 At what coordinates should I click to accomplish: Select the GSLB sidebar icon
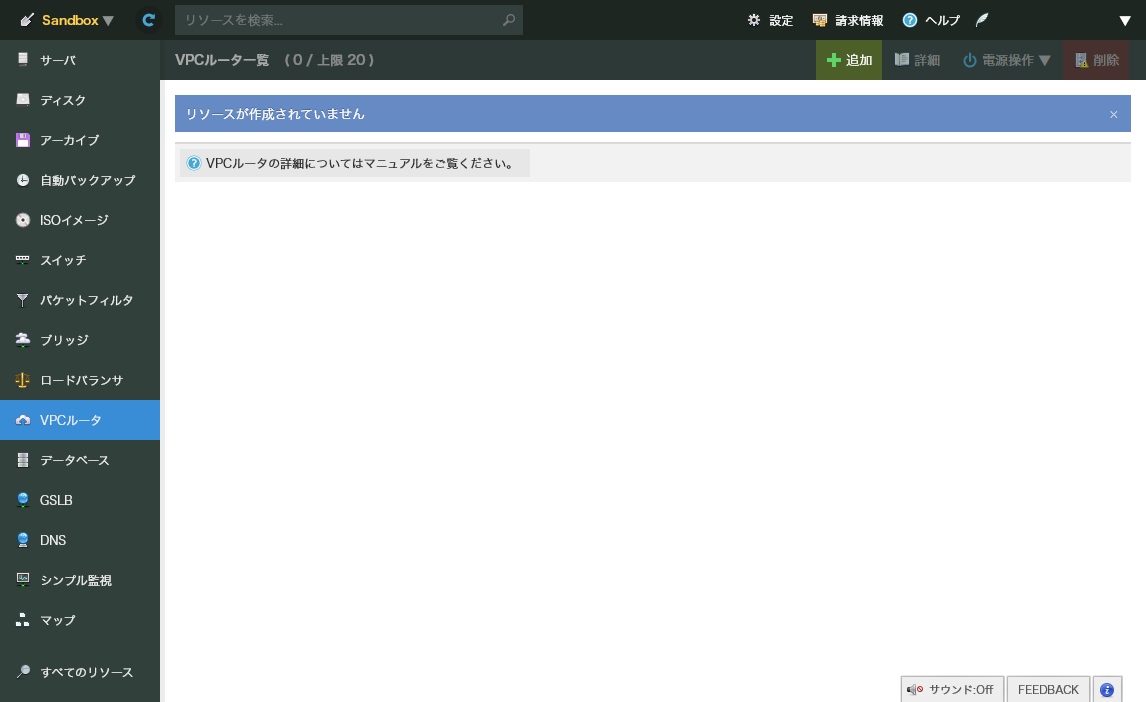(22, 500)
